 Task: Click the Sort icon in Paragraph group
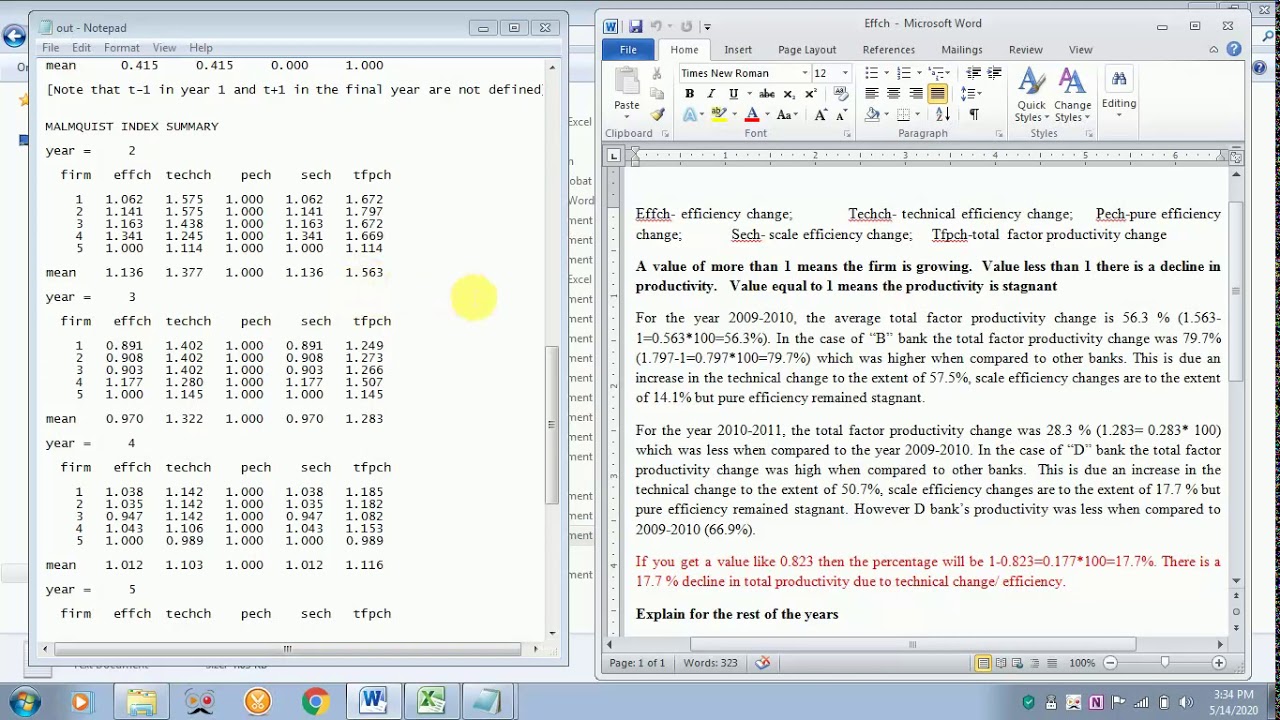pos(942,115)
